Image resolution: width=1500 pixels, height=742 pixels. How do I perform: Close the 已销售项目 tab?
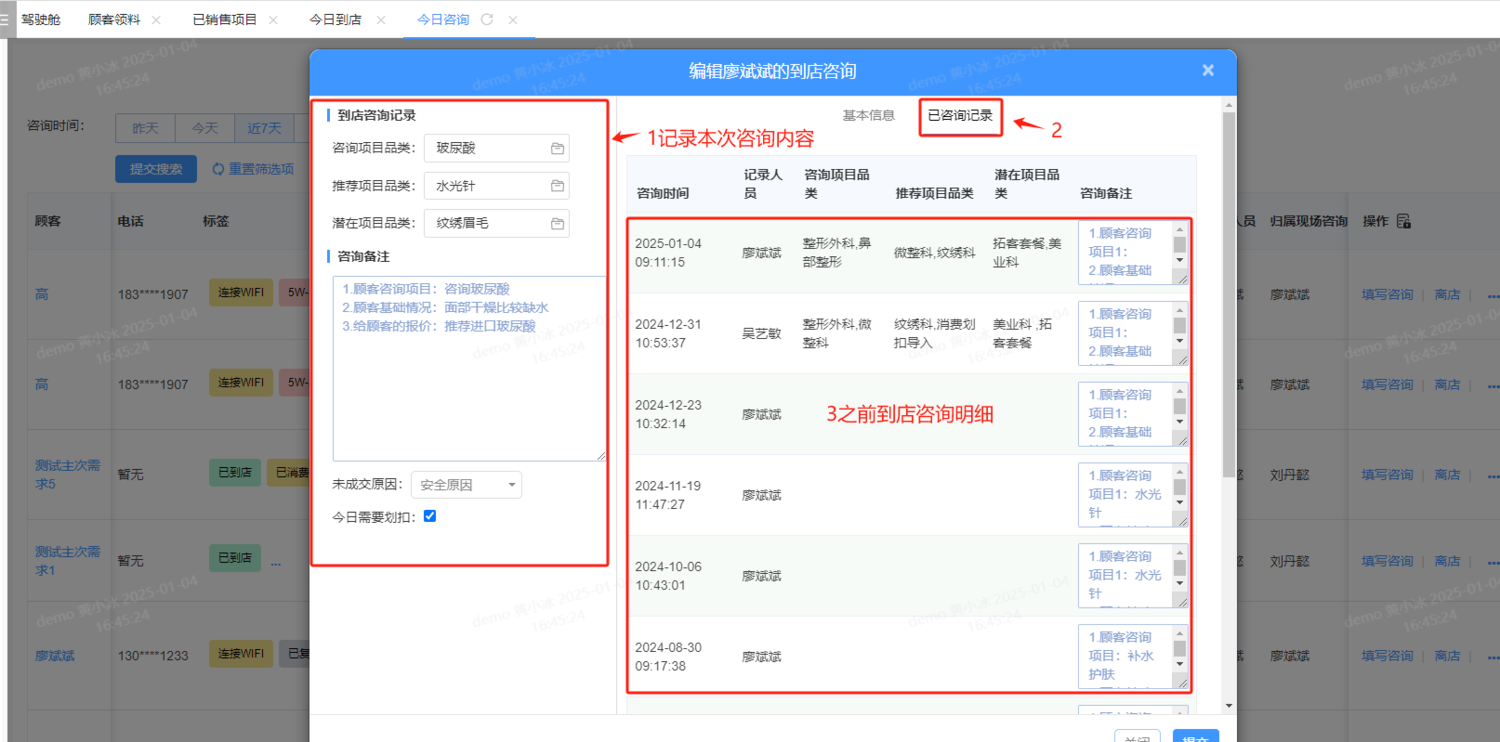coord(273,20)
